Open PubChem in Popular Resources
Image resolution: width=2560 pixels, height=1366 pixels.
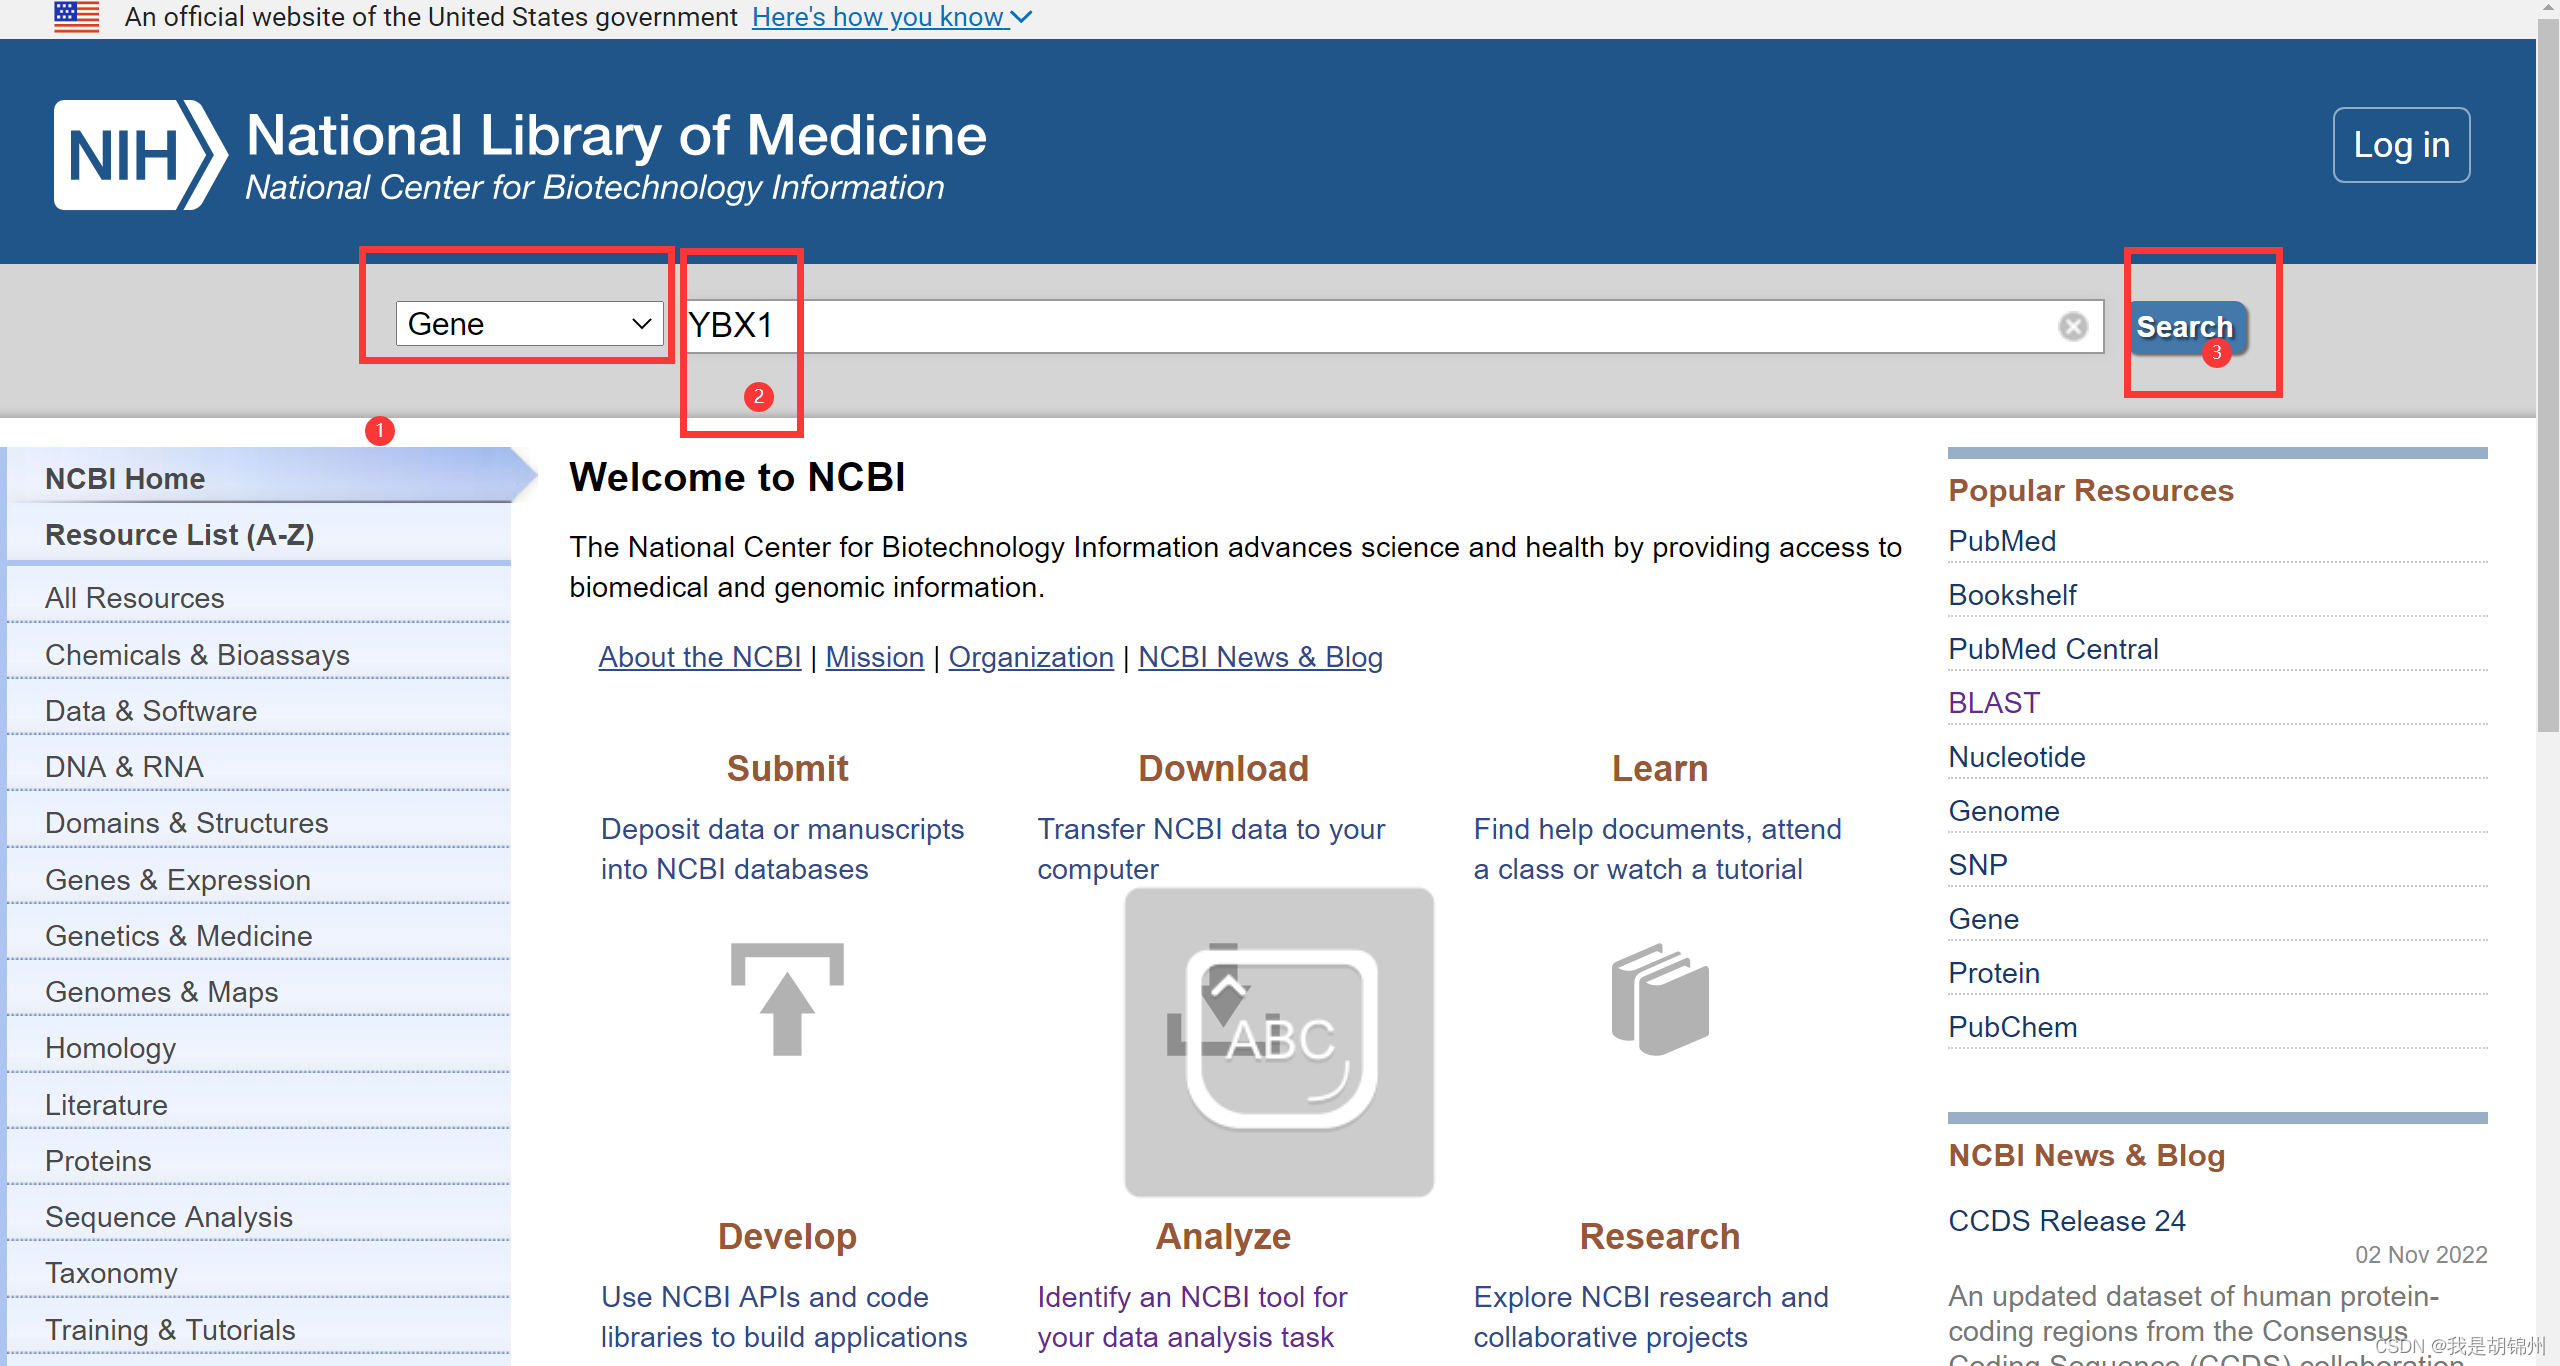[x=2013, y=1027]
